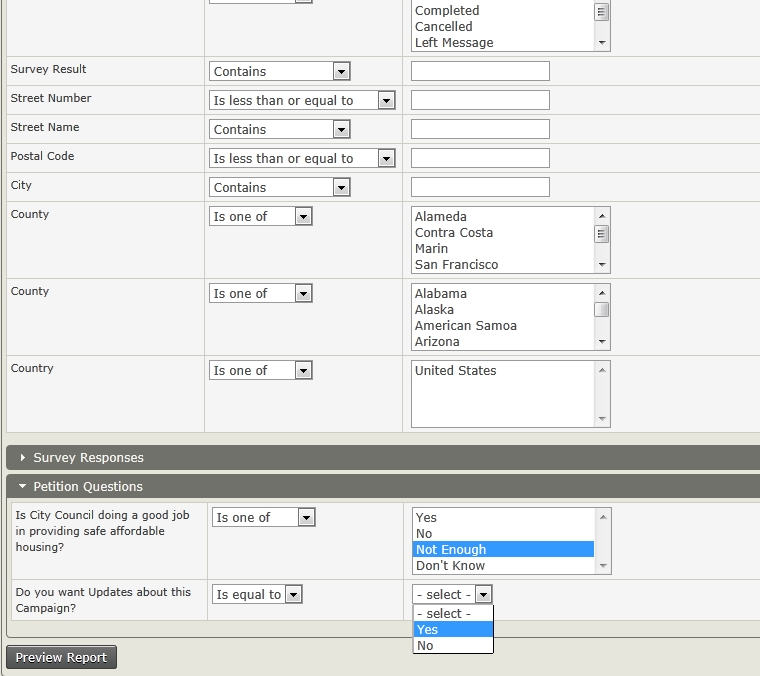
Task: Click the Street Name value field
Action: pyautogui.click(x=480, y=129)
